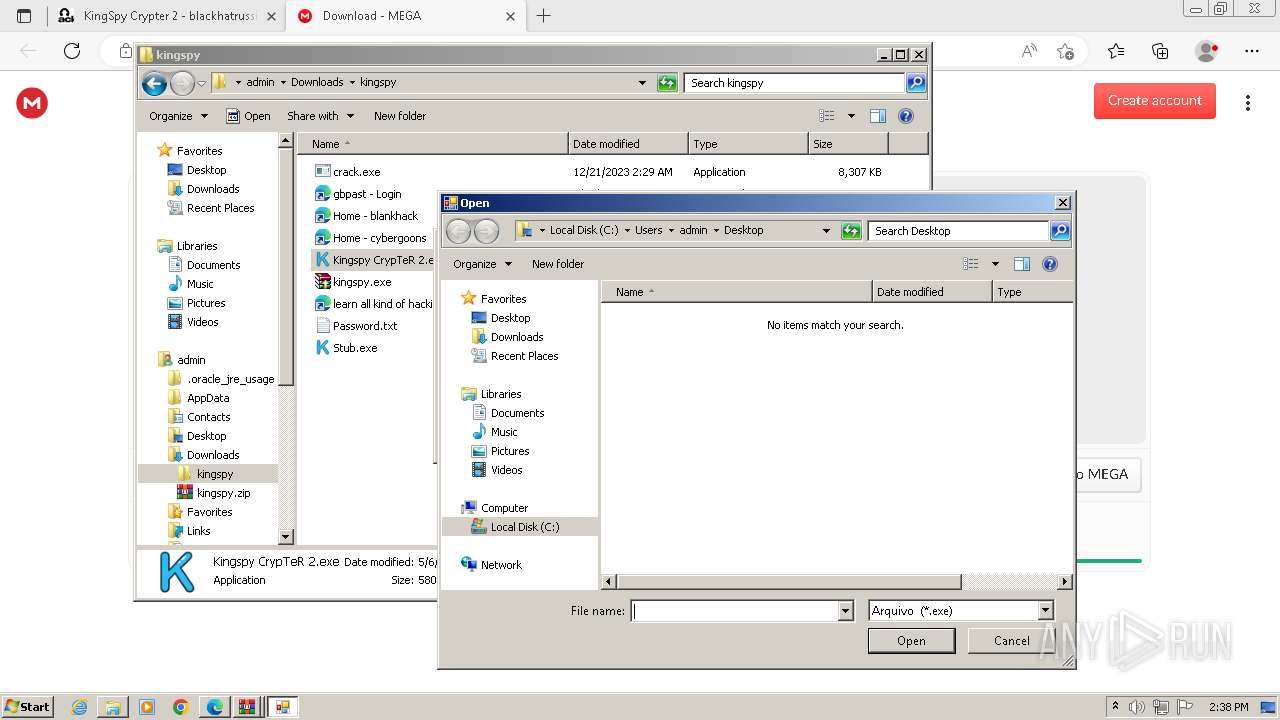1280x720 pixels.
Task: Click File name input field
Action: [x=735, y=611]
